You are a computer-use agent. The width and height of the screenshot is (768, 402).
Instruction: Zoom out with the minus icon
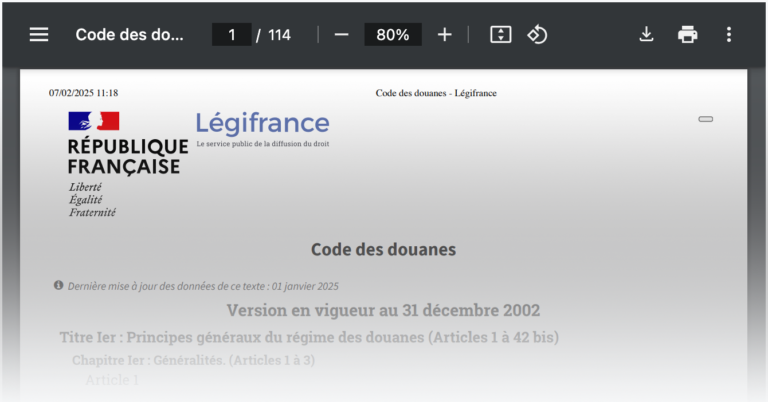341,34
